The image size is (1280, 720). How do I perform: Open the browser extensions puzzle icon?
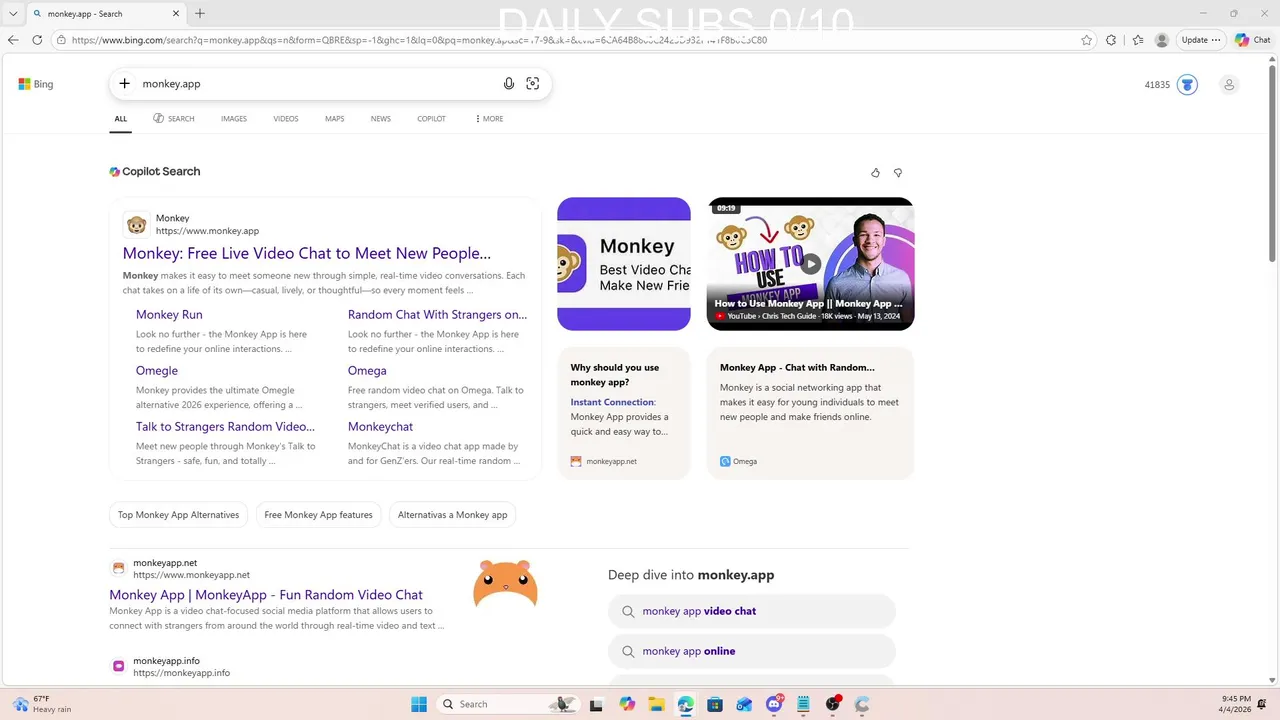click(x=1111, y=40)
